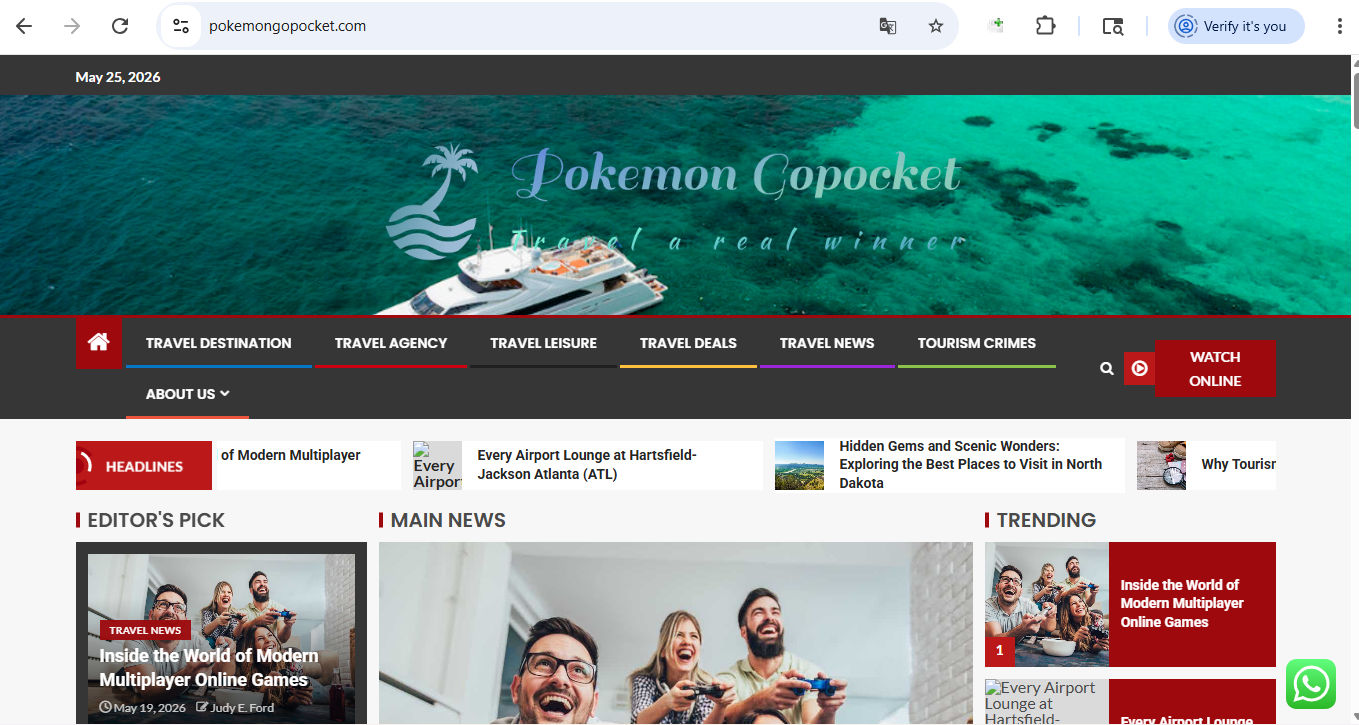Open the Travel Destination menu item
The width and height of the screenshot is (1359, 725).
tap(218, 343)
